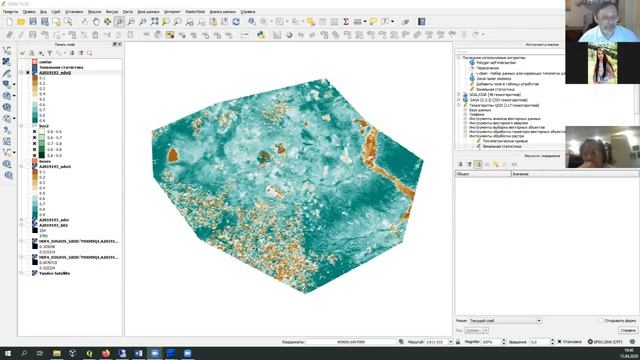Expand SAGA algorithms group
The width and height of the screenshot is (640, 360).
(x=459, y=100)
